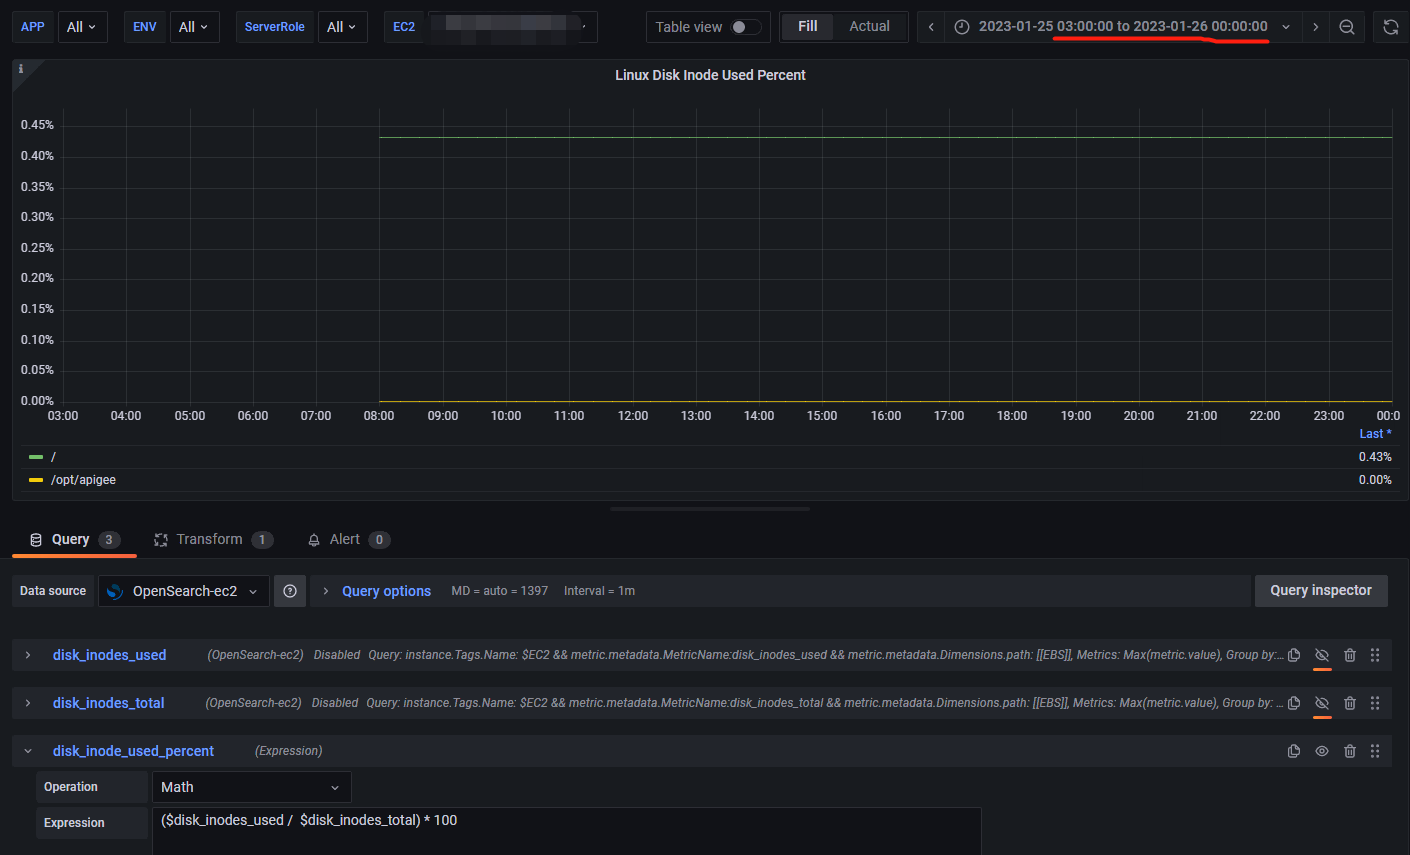Expand the disk_inodes_total query row

27,703
